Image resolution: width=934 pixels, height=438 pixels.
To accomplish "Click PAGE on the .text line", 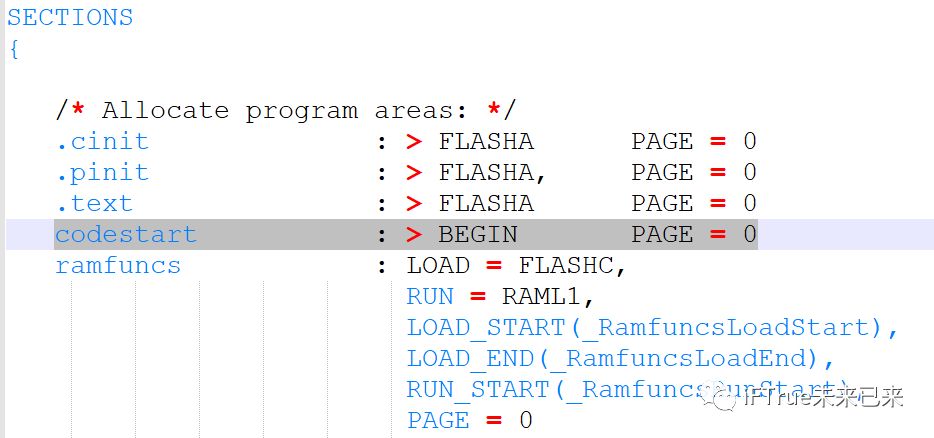I will [662, 204].
